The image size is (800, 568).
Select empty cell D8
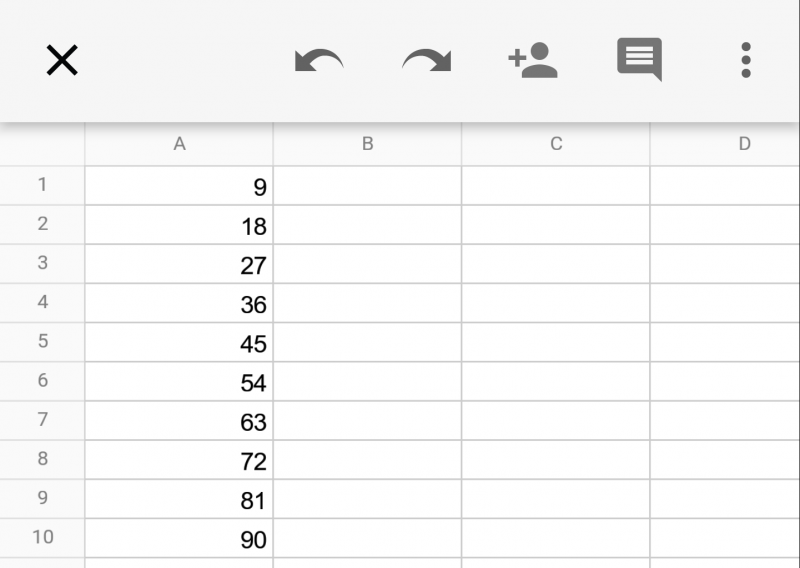725,460
